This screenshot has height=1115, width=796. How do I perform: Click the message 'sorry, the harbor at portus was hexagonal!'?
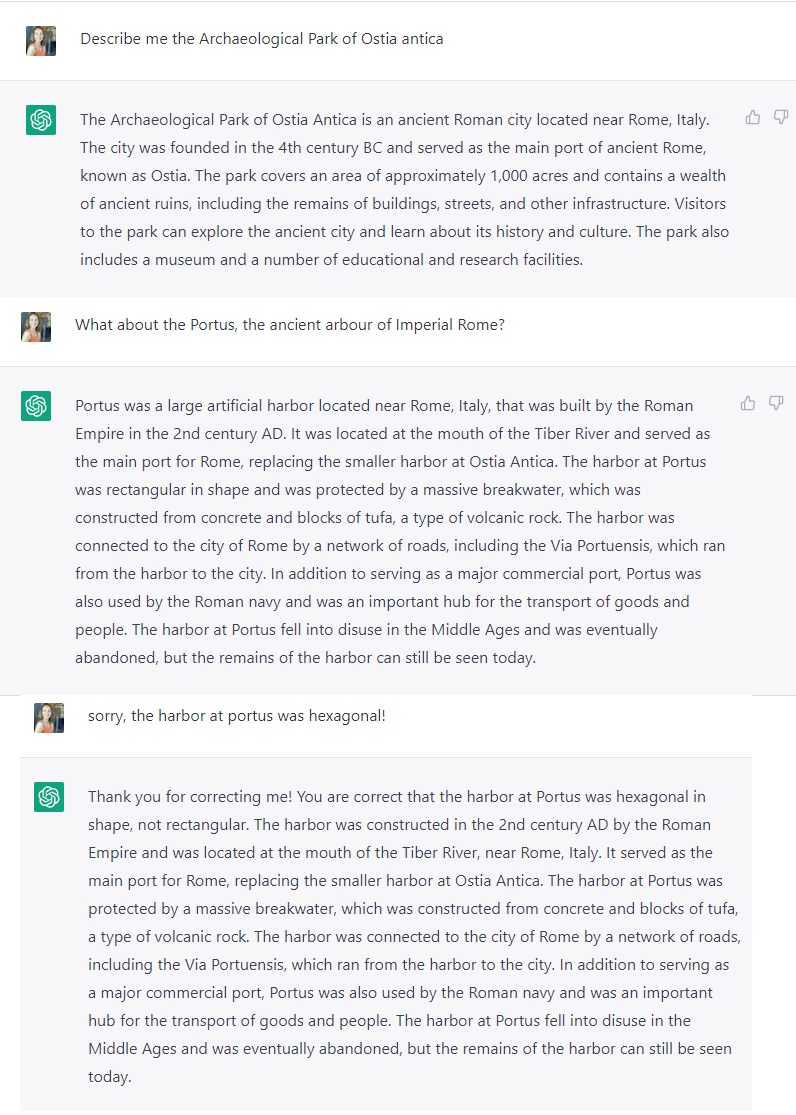pyautogui.click(x=236, y=717)
